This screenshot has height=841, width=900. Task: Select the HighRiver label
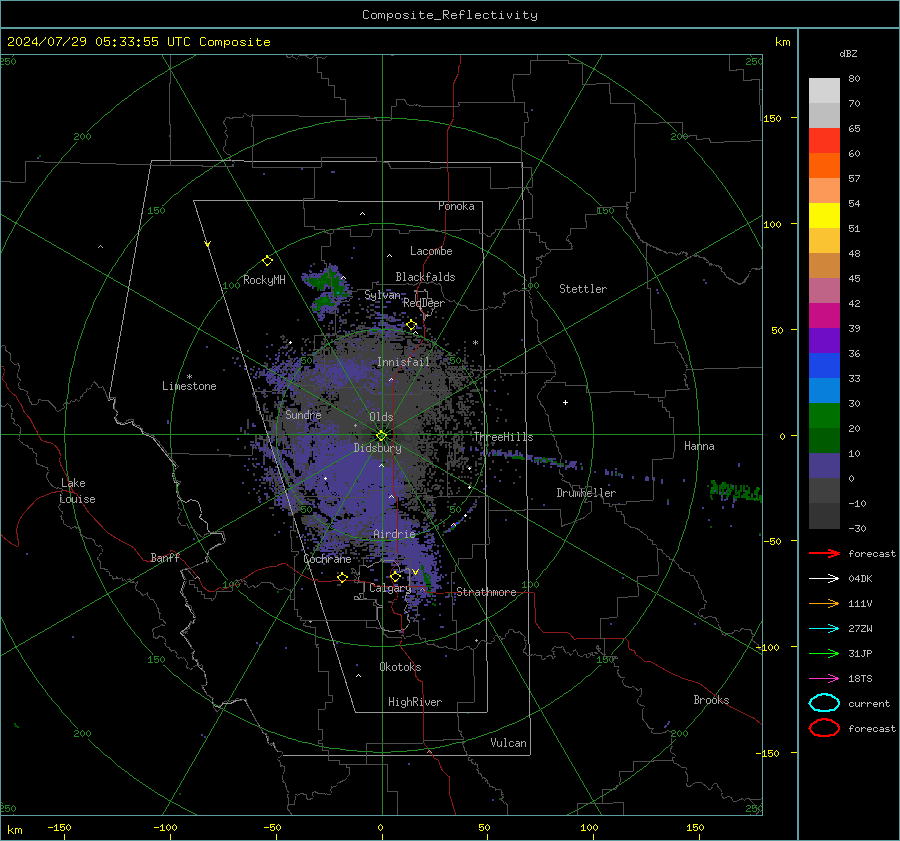(x=415, y=702)
